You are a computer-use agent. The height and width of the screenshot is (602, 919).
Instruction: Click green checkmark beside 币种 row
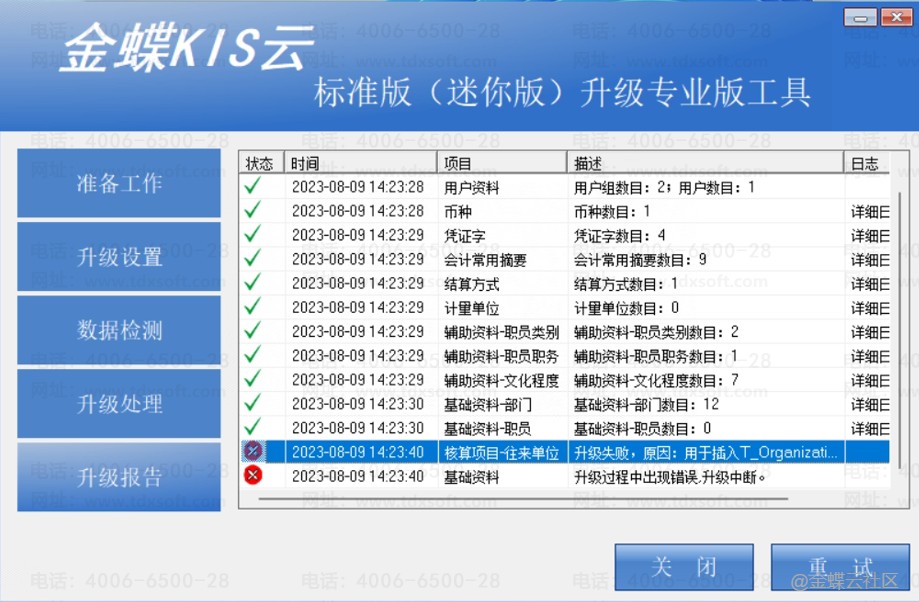click(252, 211)
